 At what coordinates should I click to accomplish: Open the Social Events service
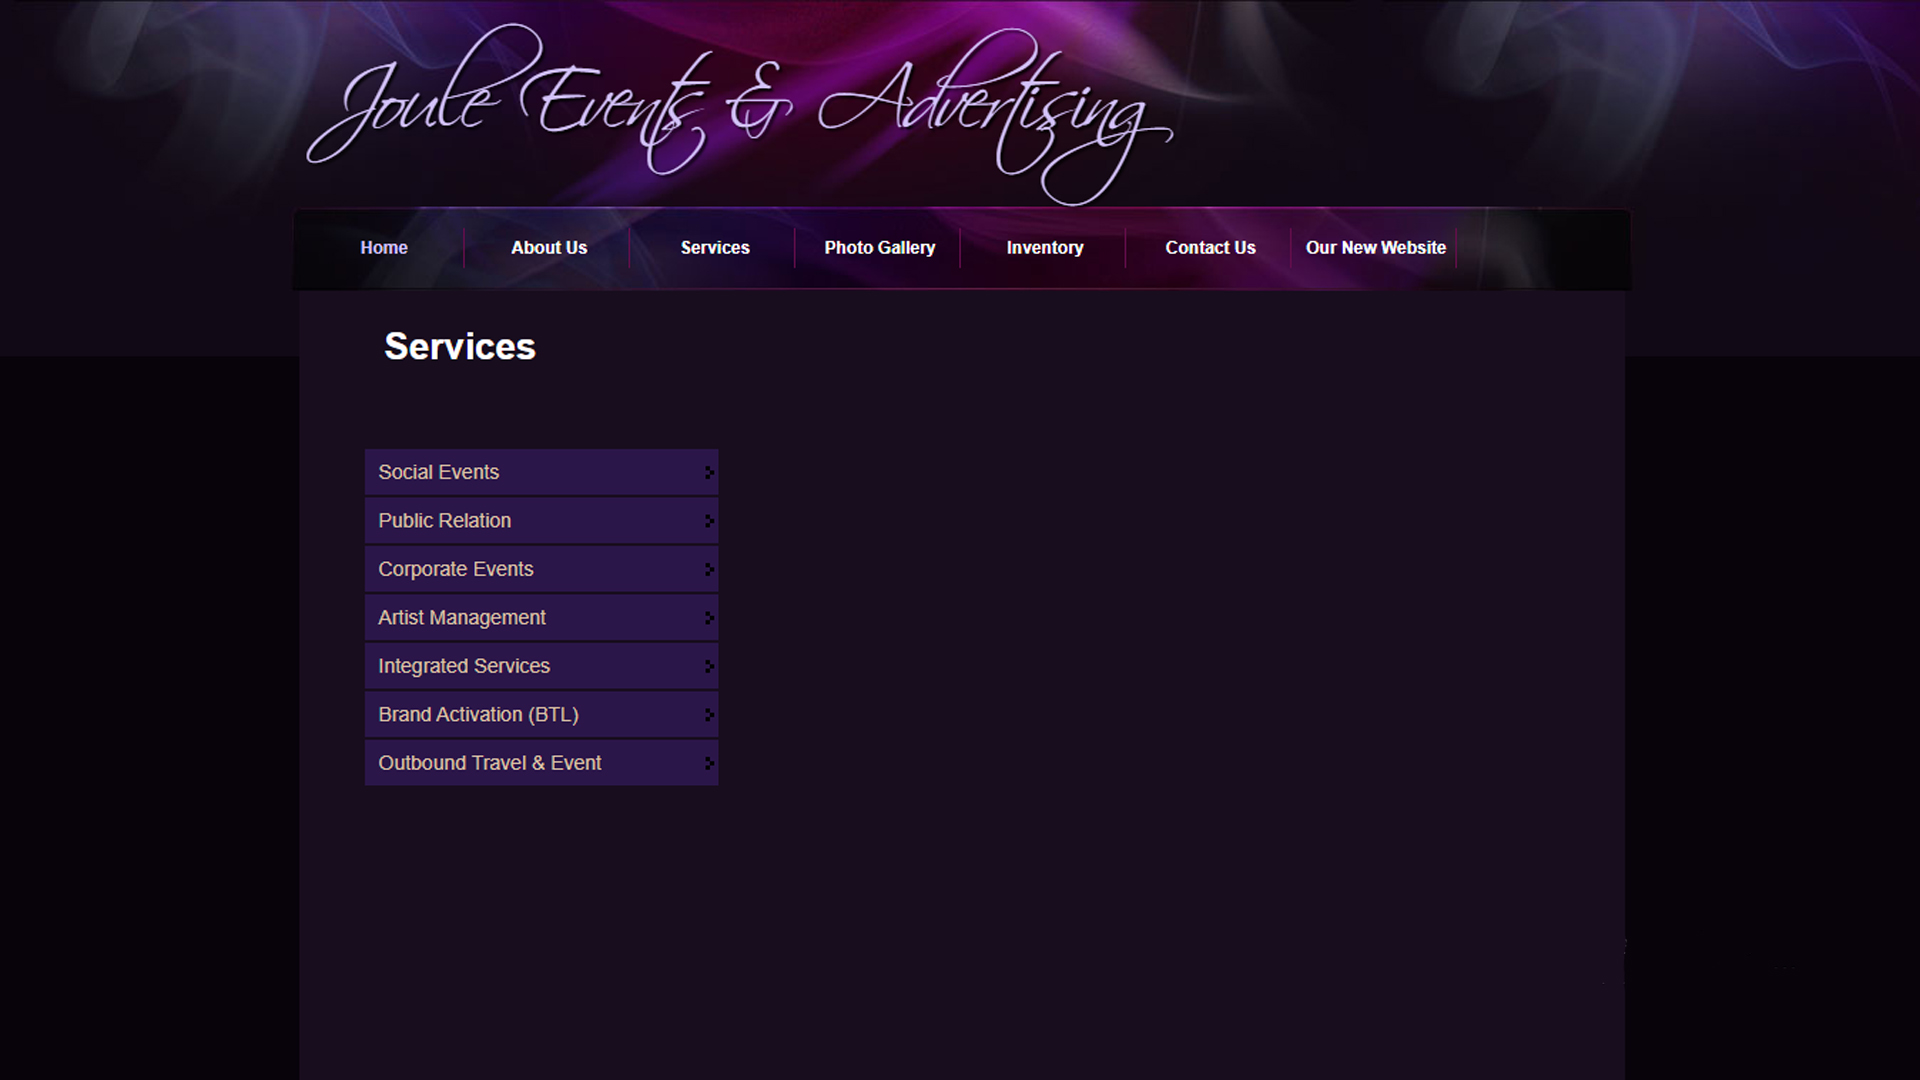(542, 472)
